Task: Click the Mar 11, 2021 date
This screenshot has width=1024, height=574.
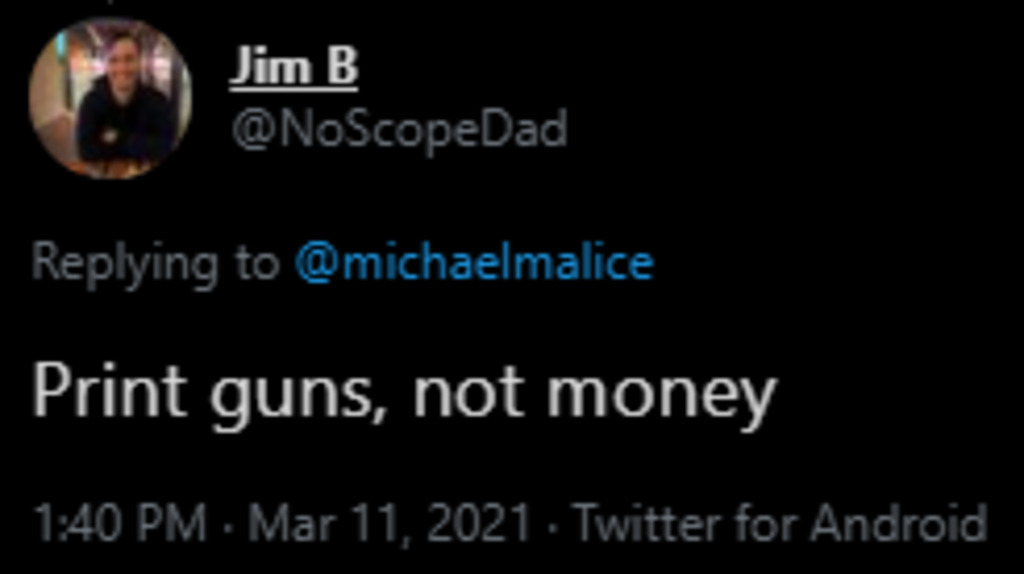Action: (x=389, y=524)
